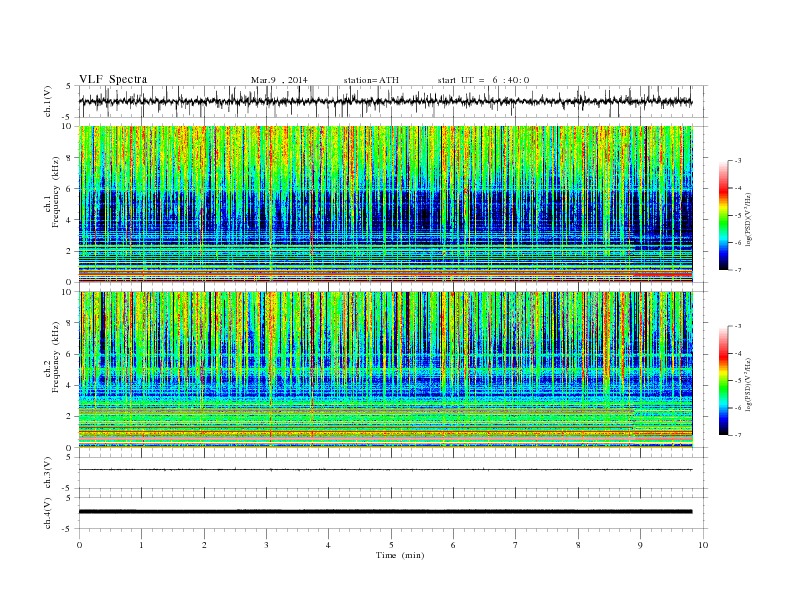Click the "-7" label on ch.1 colorbar

738,270
